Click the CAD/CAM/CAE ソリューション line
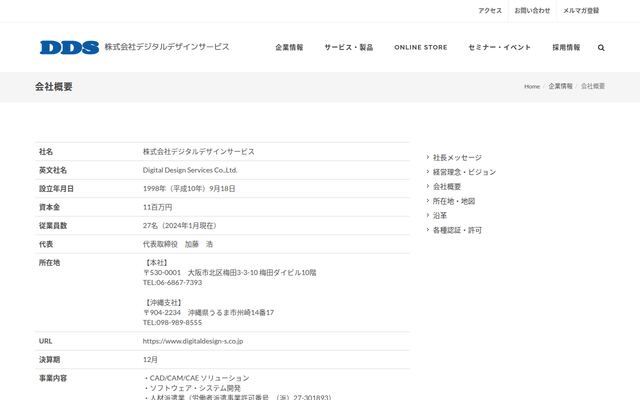Screen dimensions: 640x400 [x=196, y=378]
